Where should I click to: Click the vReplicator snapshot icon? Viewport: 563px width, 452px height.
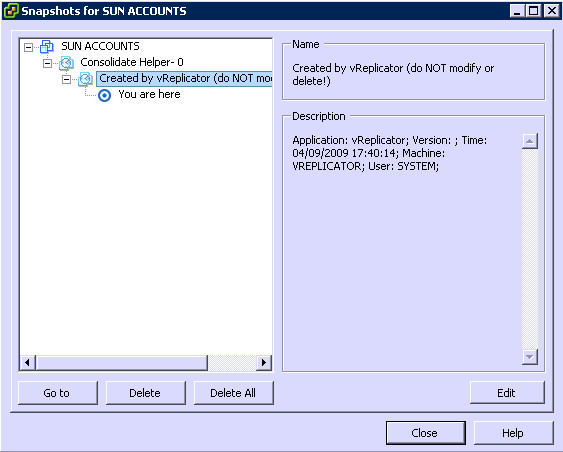click(85, 79)
